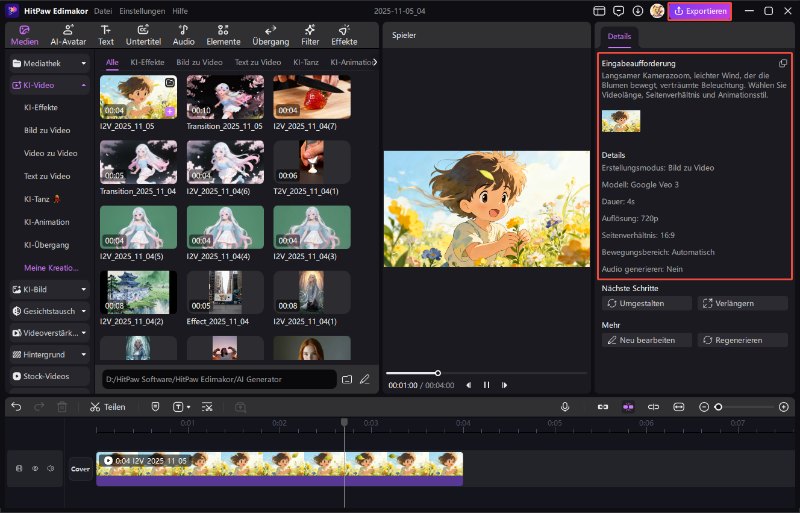Switch to the KI-Effekte tab
Image resolution: width=800 pixels, height=513 pixels.
pos(148,62)
